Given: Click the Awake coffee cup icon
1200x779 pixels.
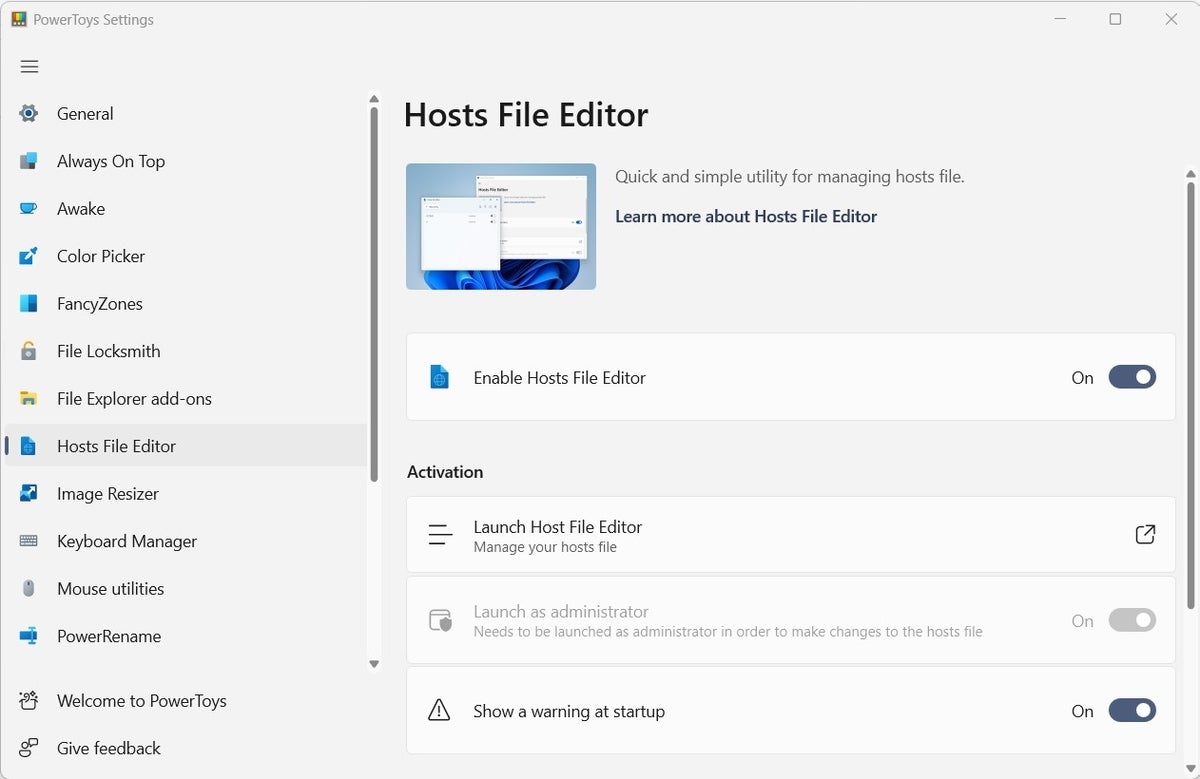Looking at the screenshot, I should click(29, 209).
